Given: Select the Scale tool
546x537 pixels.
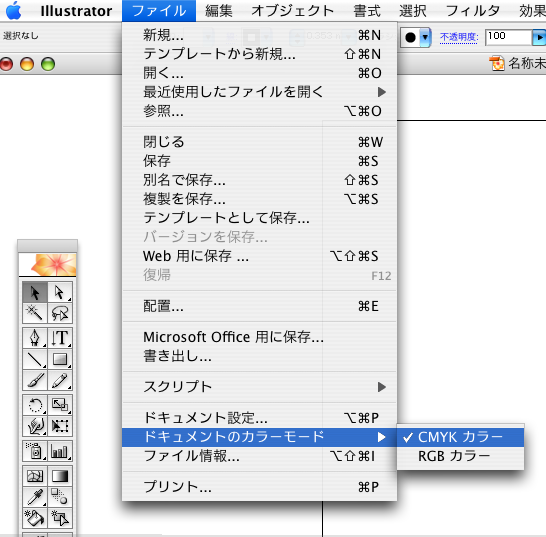Looking at the screenshot, I should click(x=60, y=405).
